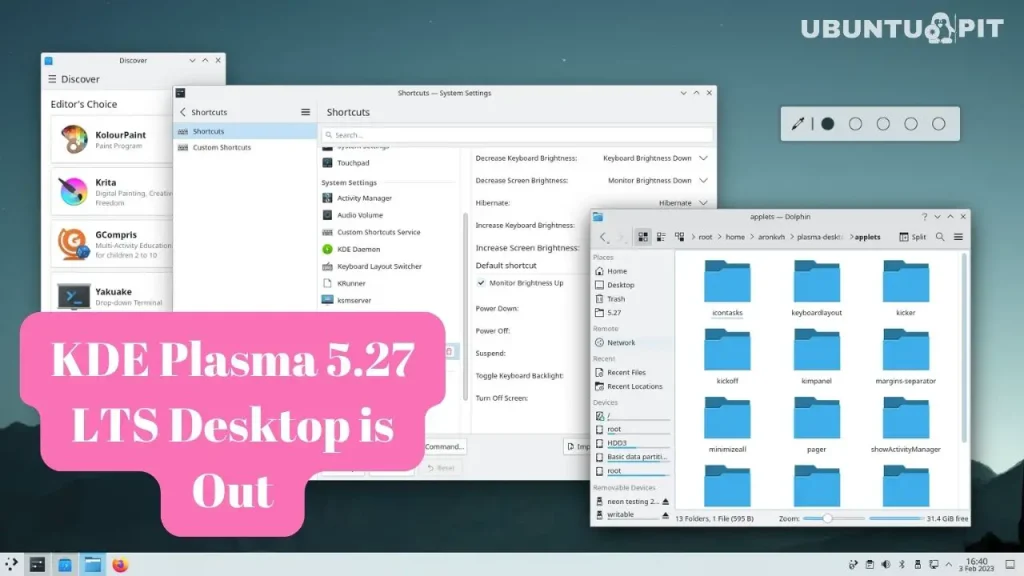Eject writable removable device
Image resolution: width=1024 pixels, height=576 pixels.
click(665, 515)
